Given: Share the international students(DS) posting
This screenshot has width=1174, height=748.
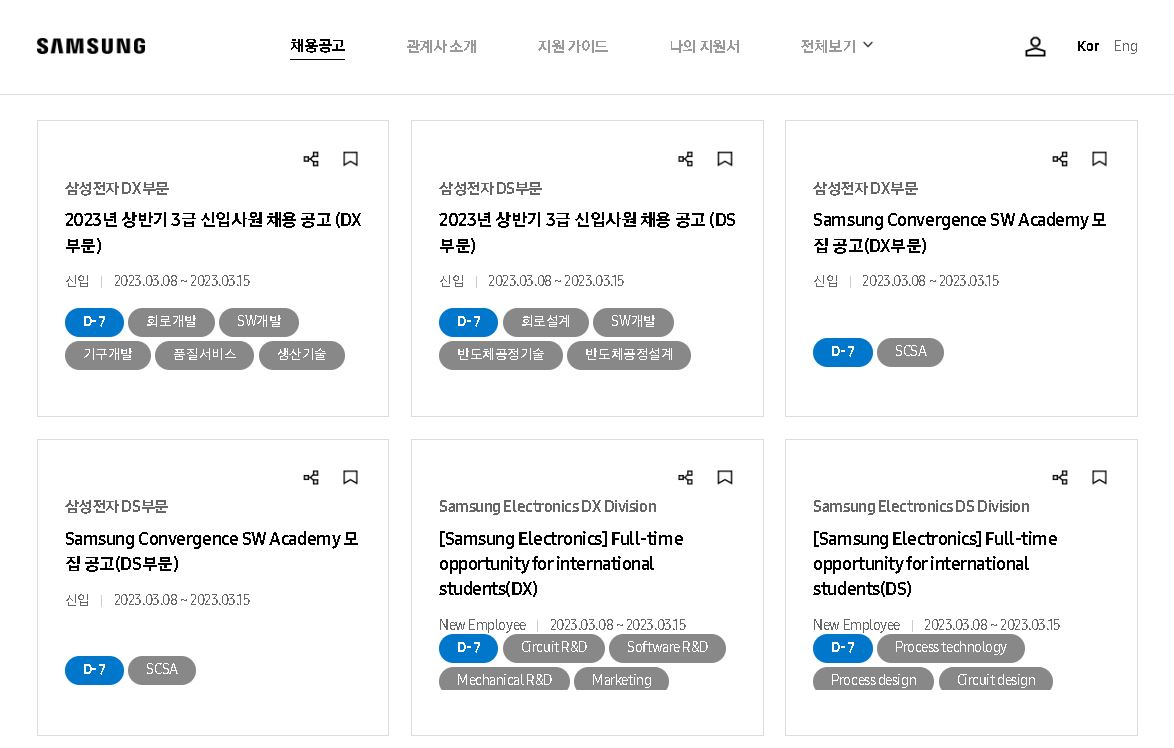Looking at the screenshot, I should point(1059,477).
